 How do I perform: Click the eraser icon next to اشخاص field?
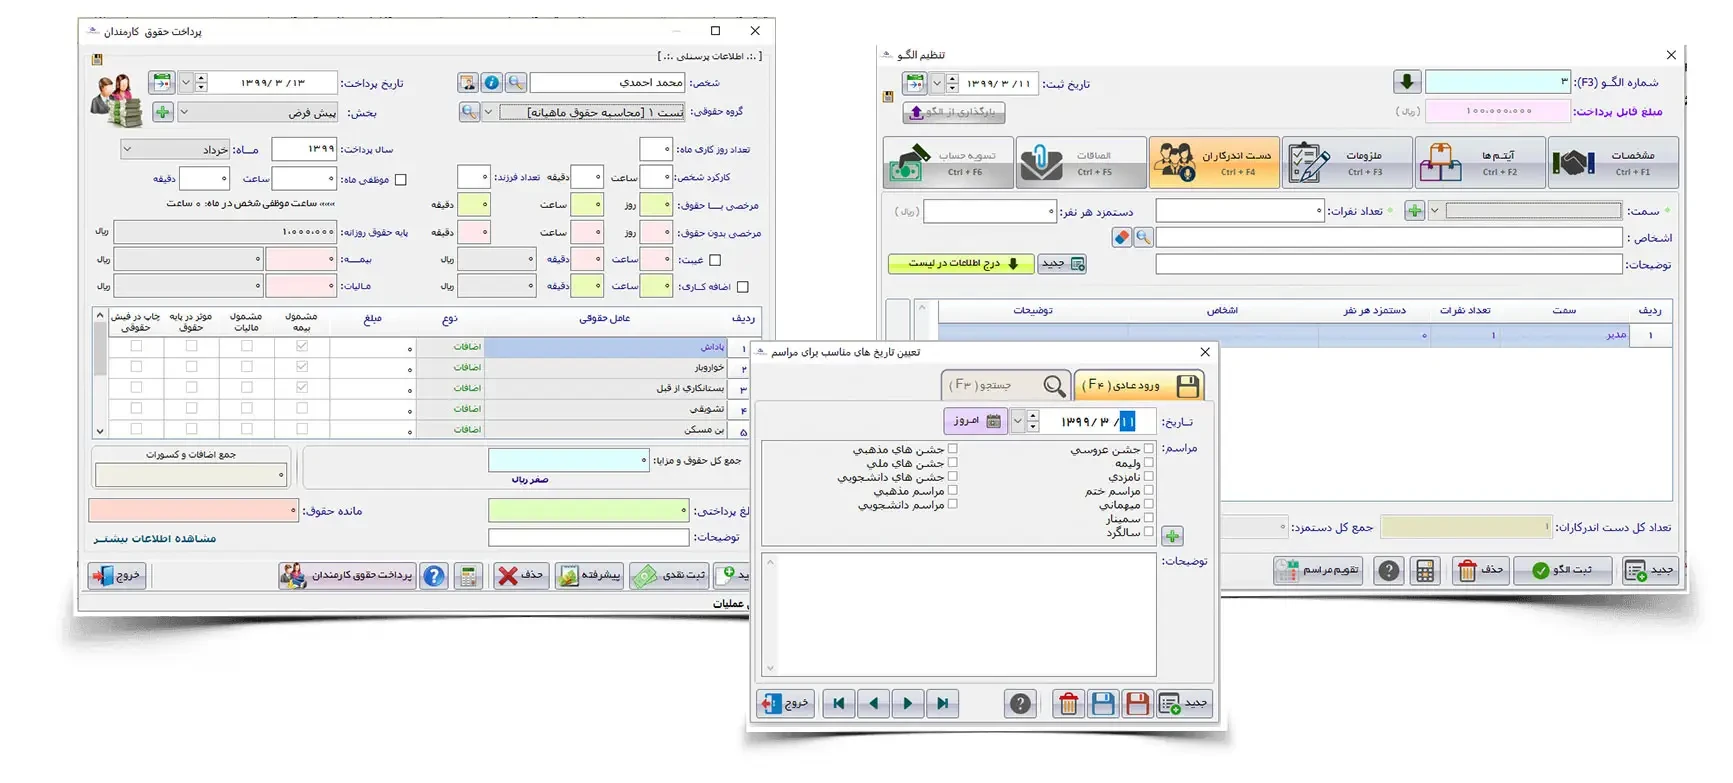click(1122, 237)
